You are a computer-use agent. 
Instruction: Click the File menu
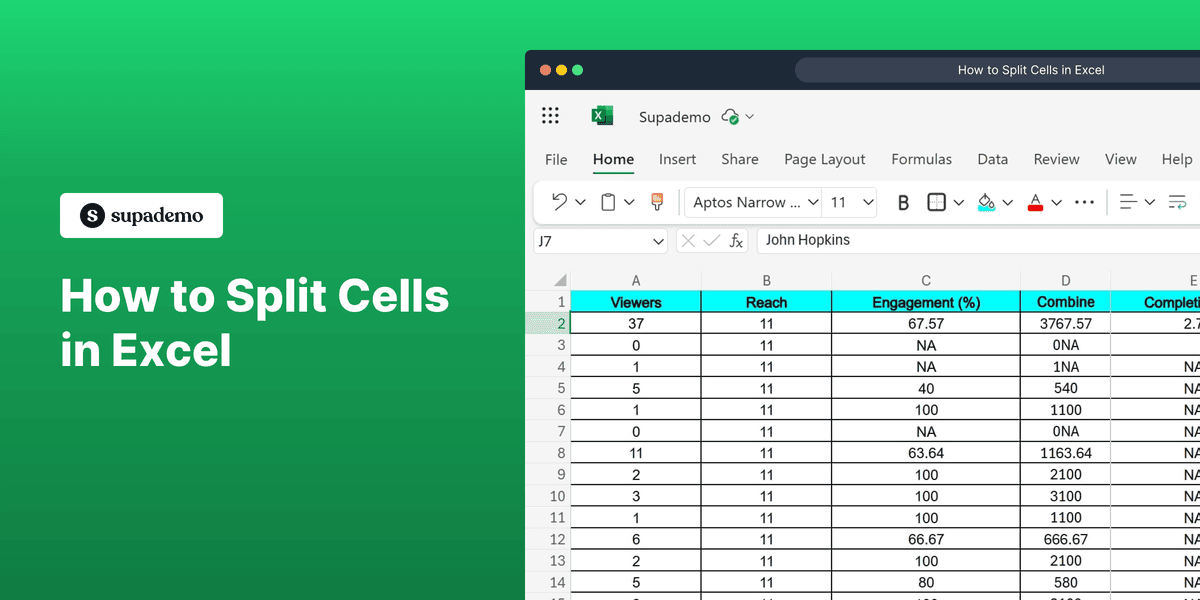click(x=556, y=159)
